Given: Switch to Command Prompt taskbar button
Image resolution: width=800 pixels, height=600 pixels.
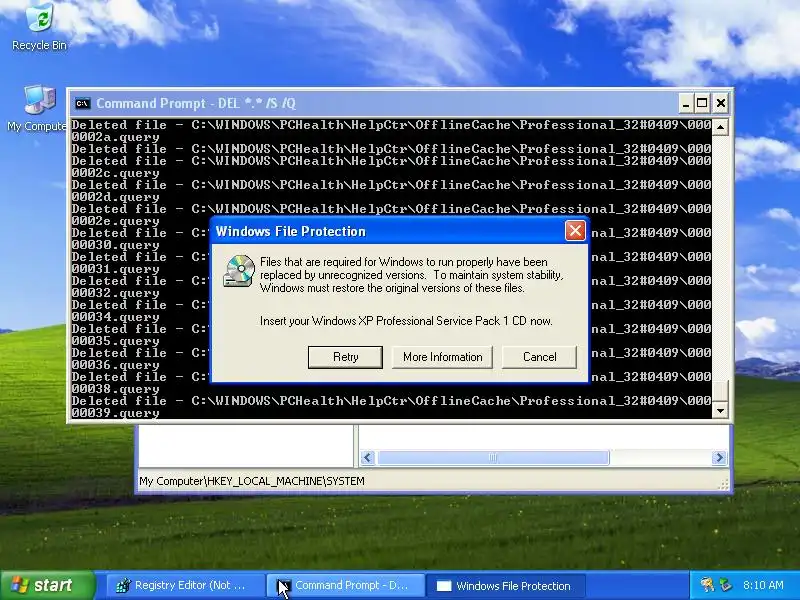Looking at the screenshot, I should coord(345,586).
